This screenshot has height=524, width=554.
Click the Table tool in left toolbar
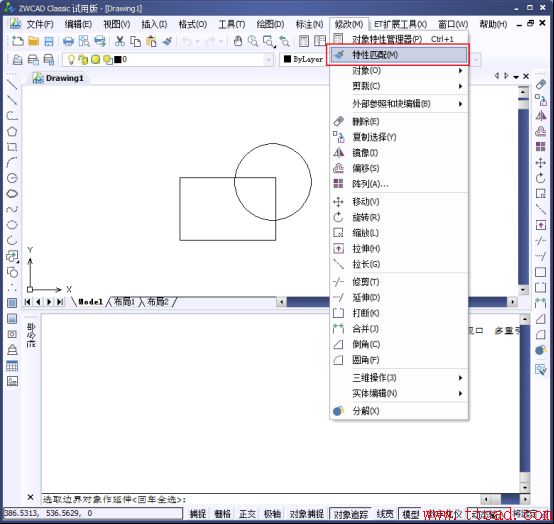[x=12, y=366]
